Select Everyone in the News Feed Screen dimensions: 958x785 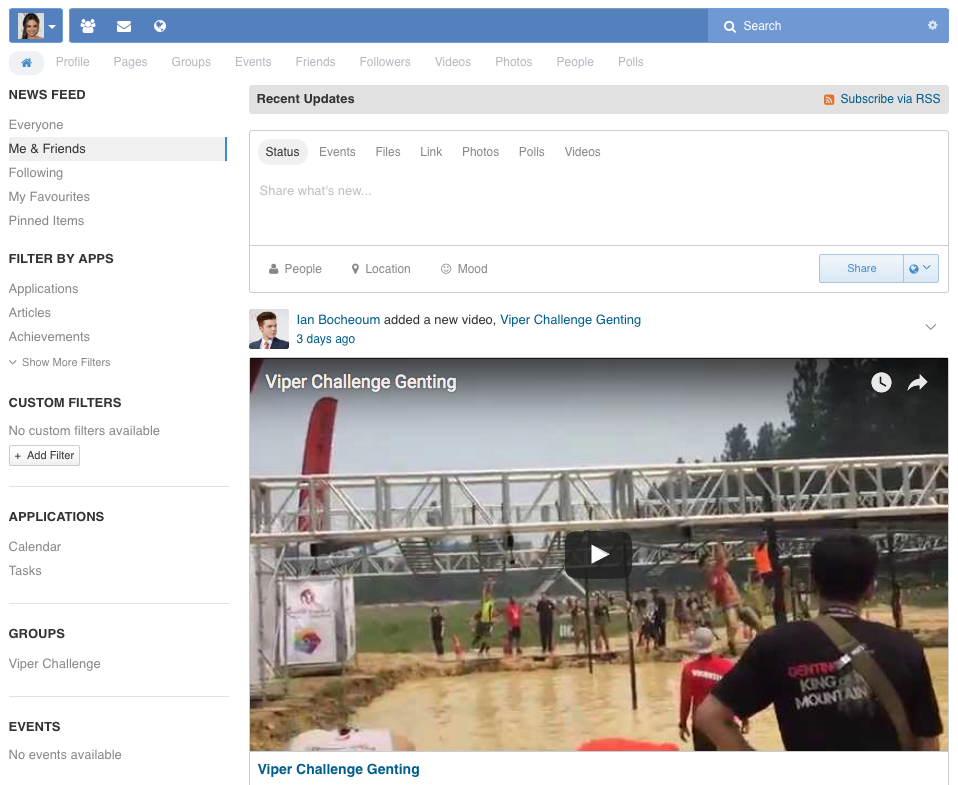tap(36, 125)
